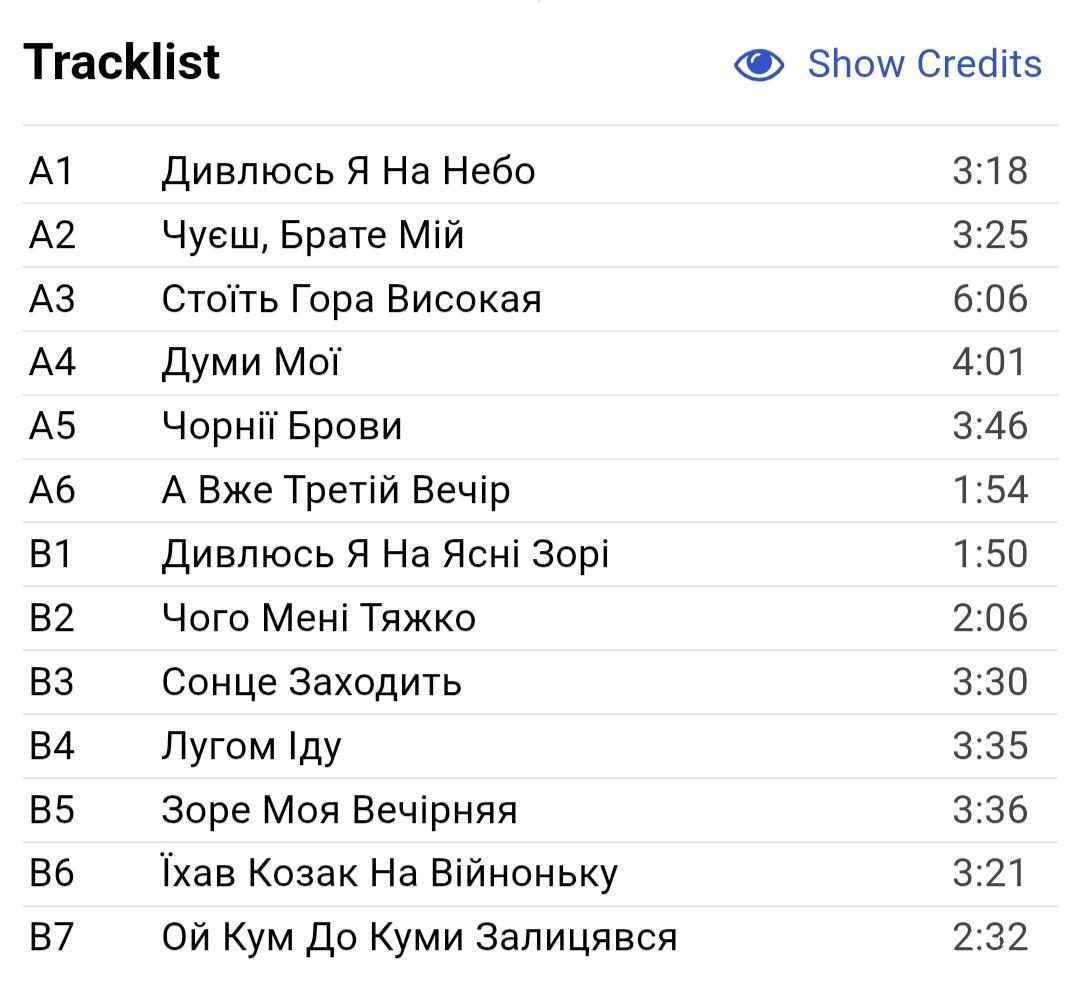Choose track A2 Чуєш, Брате Мій
This screenshot has width=1080, height=992.
(540, 235)
